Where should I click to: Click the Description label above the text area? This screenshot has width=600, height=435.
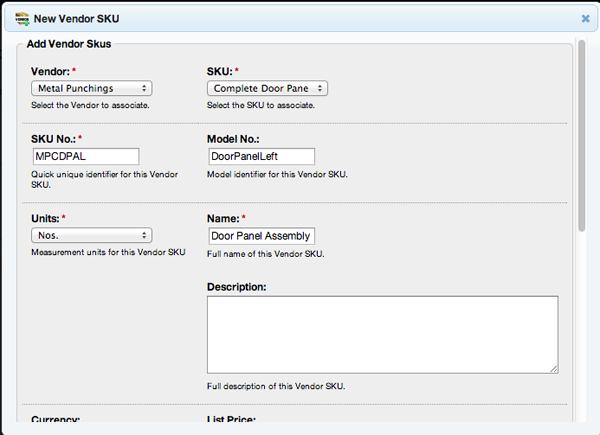coord(236,287)
